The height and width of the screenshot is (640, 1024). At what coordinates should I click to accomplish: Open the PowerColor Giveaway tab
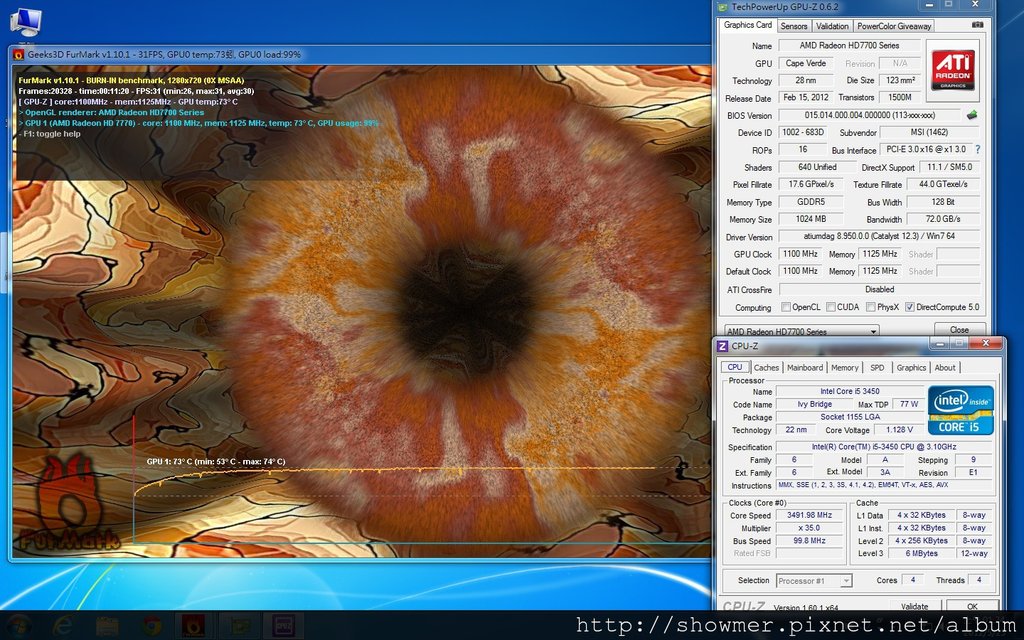893,26
